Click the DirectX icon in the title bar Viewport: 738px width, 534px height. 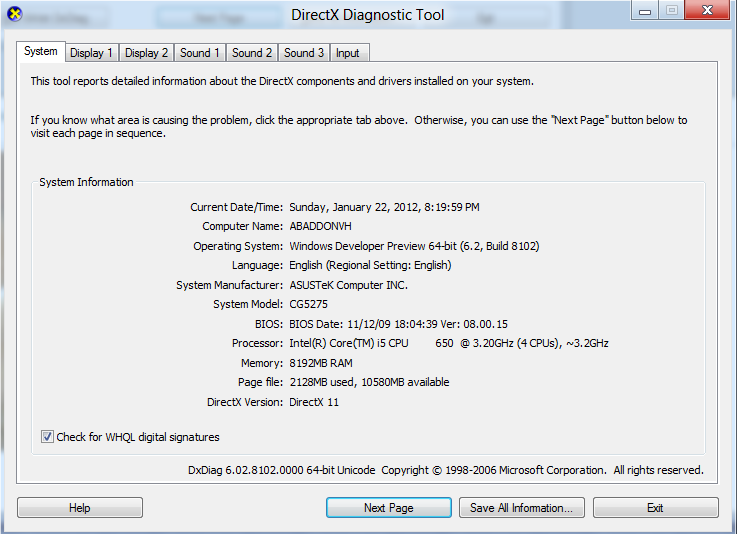pyautogui.click(x=13, y=15)
